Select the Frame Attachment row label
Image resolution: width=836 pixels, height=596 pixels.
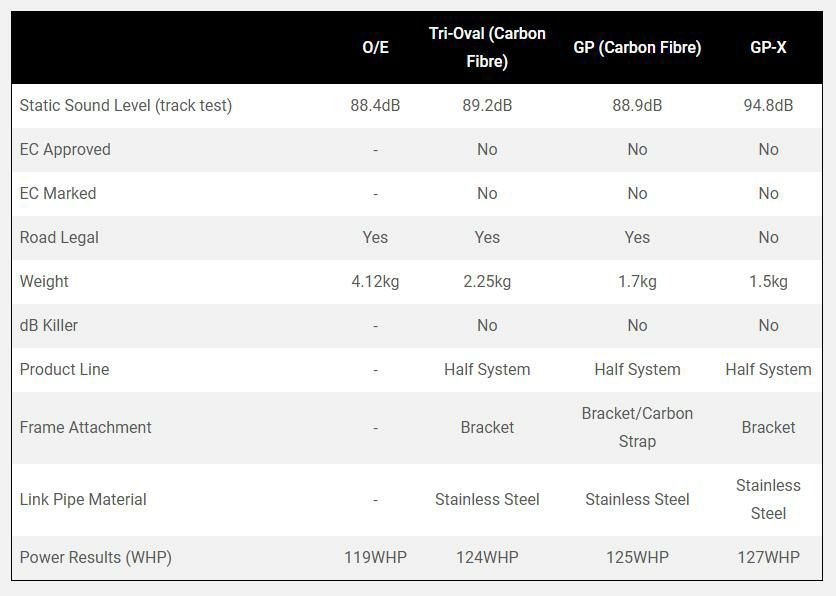point(86,427)
